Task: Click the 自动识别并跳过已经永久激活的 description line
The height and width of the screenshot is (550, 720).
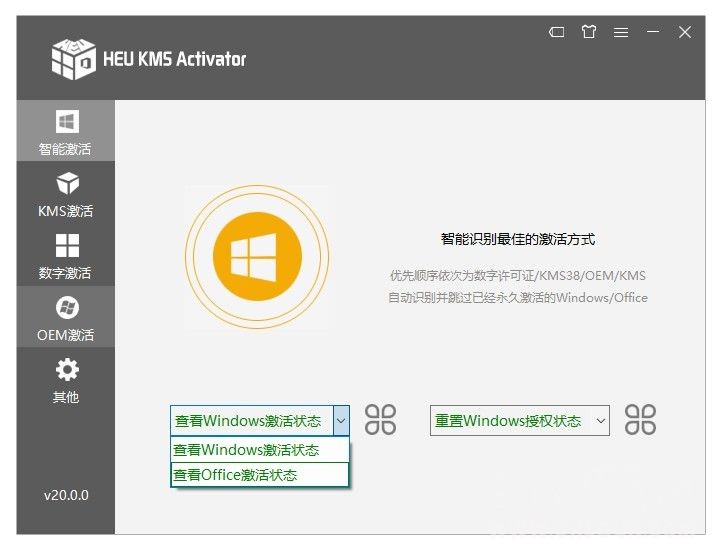Action: [x=518, y=297]
